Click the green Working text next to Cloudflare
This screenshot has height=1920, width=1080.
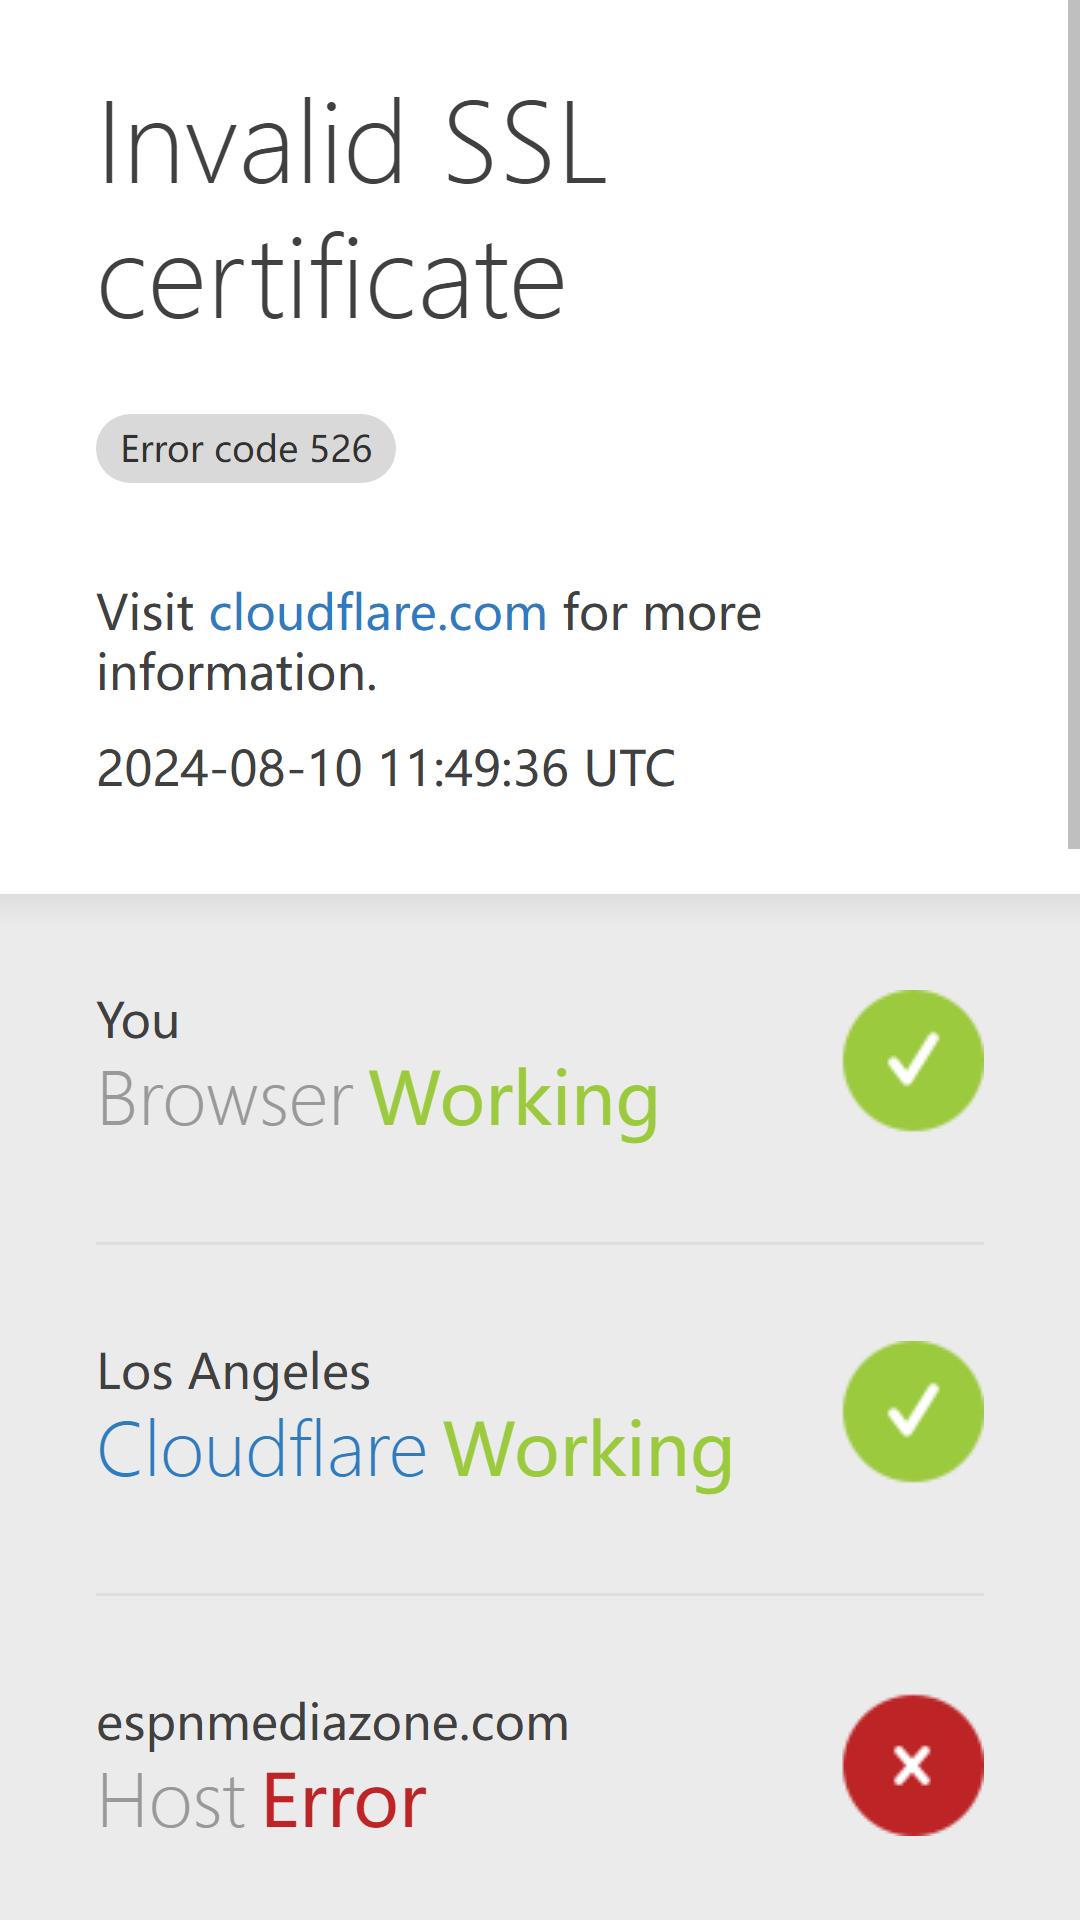coord(588,1450)
